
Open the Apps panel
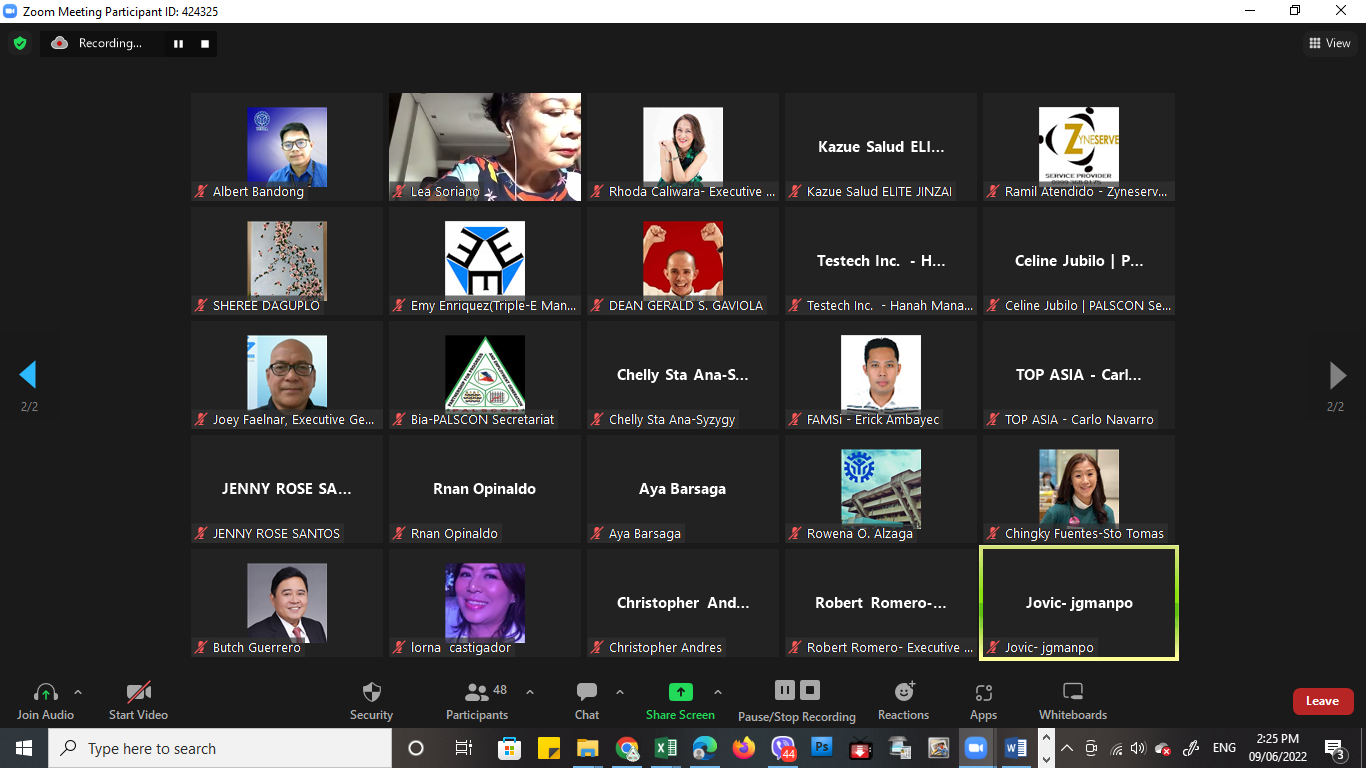click(983, 701)
